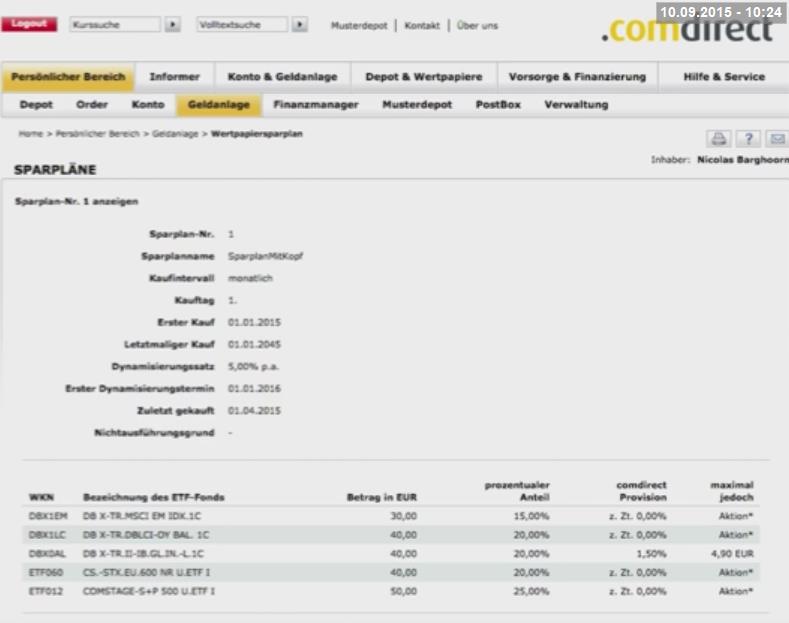Open the Musterdepot top link
789x623 pixels.
click(x=359, y=26)
